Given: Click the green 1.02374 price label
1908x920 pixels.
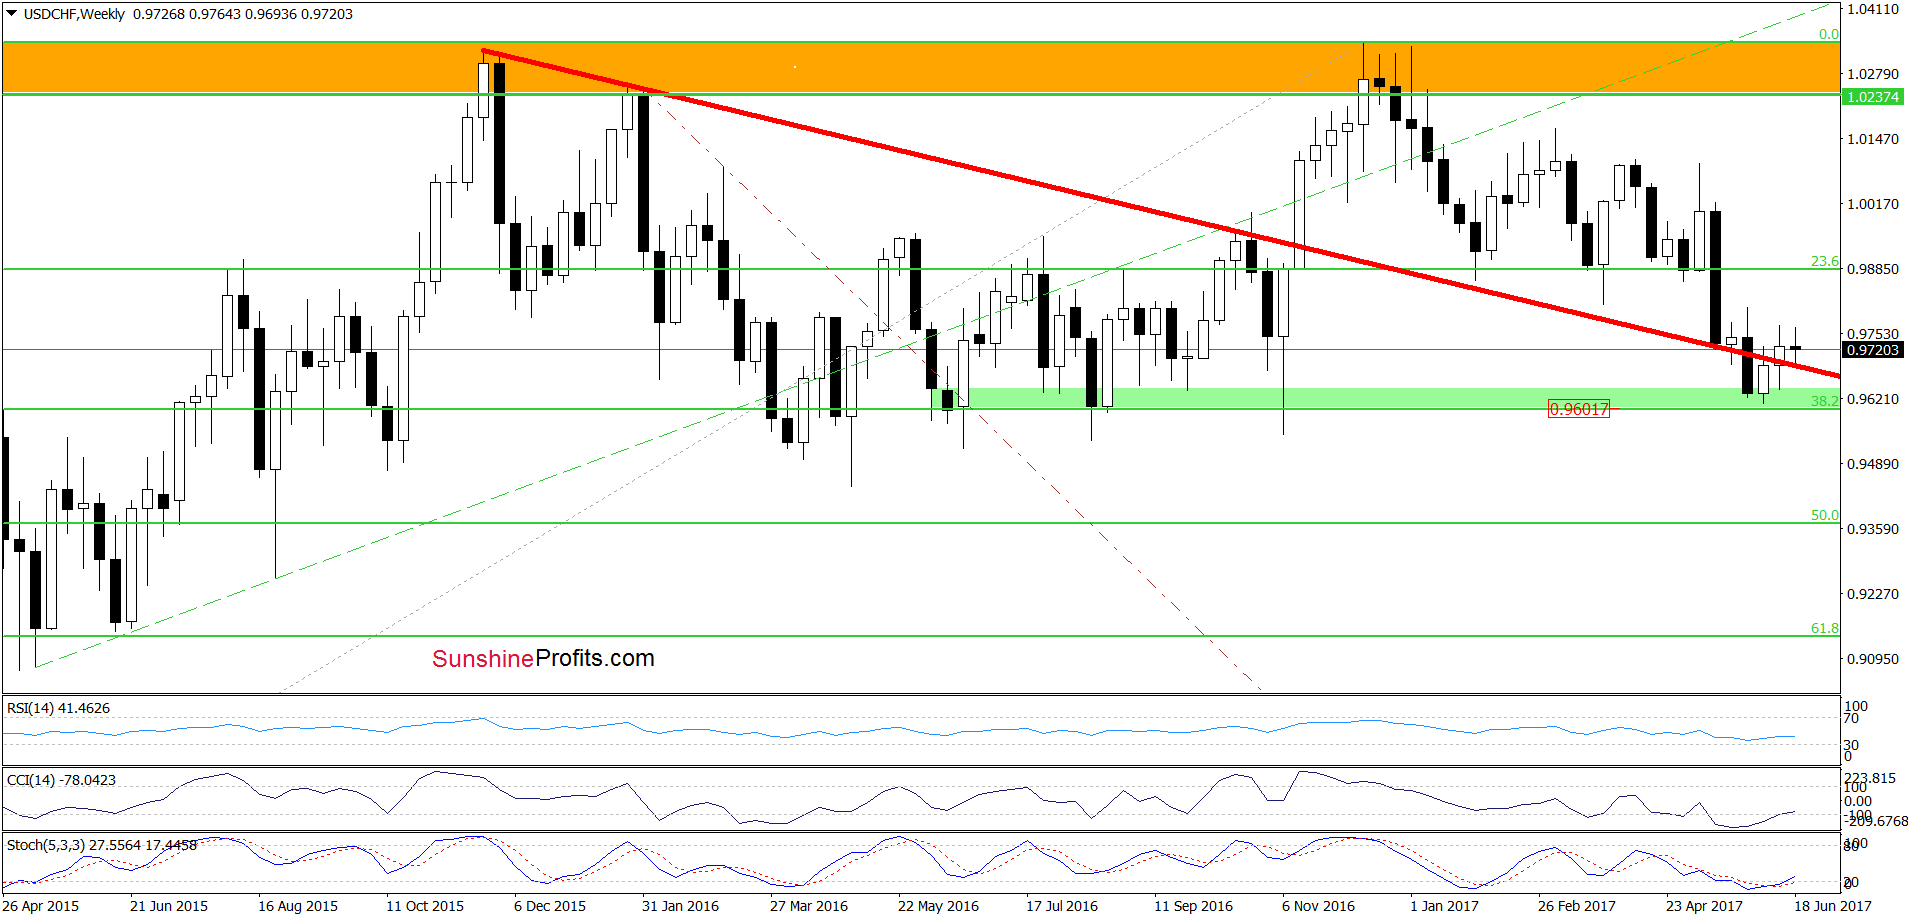Looking at the screenshot, I should pos(1872,97).
